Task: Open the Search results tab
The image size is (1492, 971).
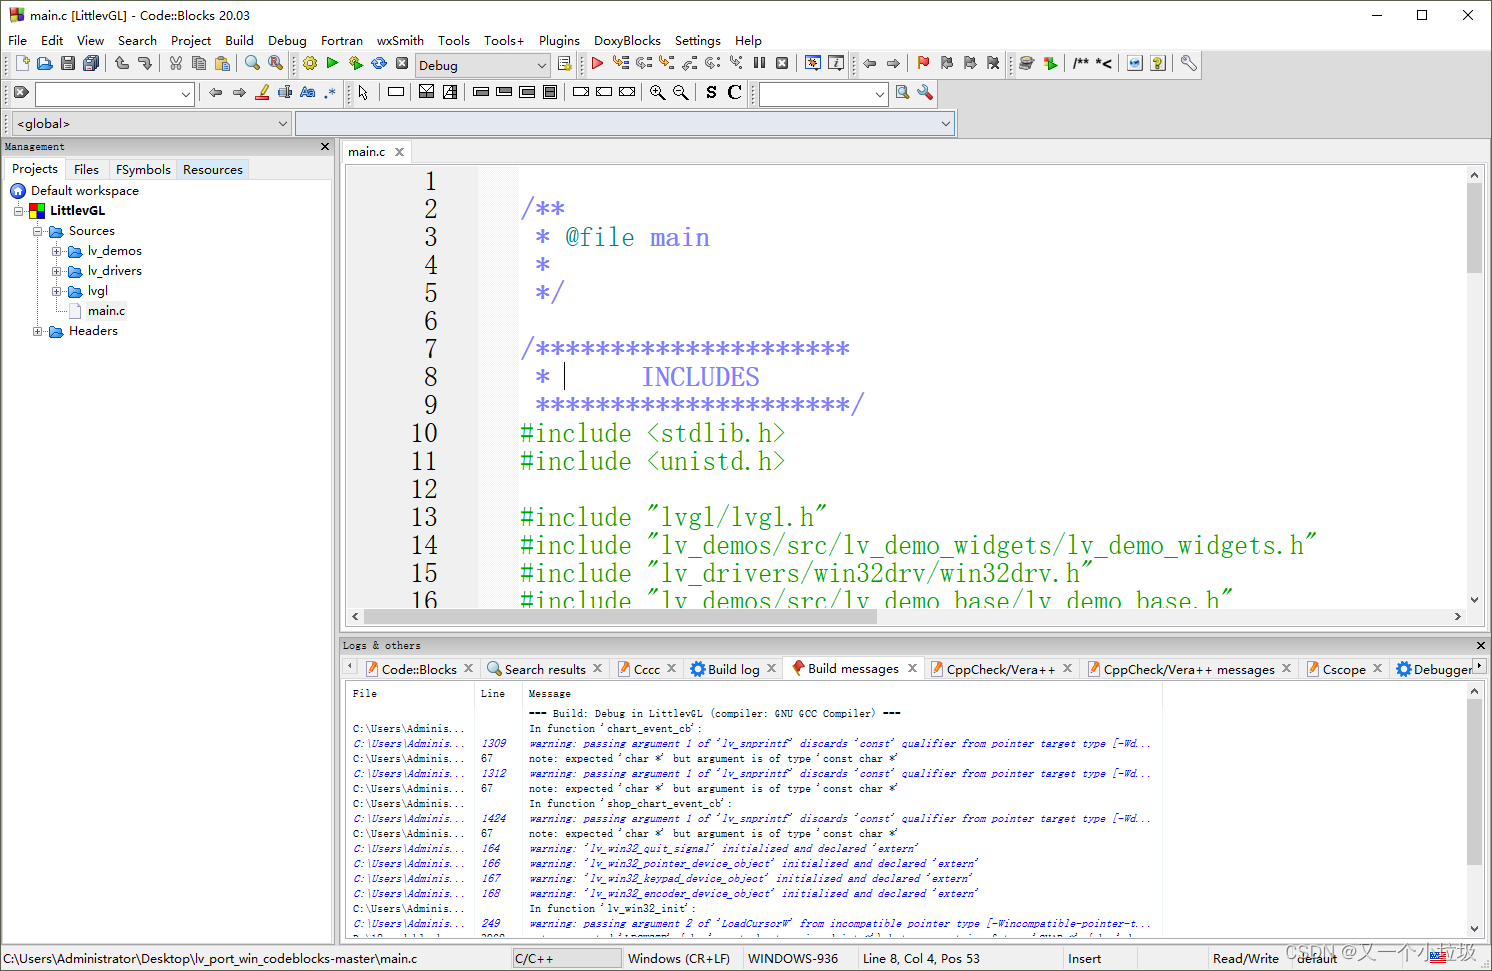Action: [x=544, y=669]
